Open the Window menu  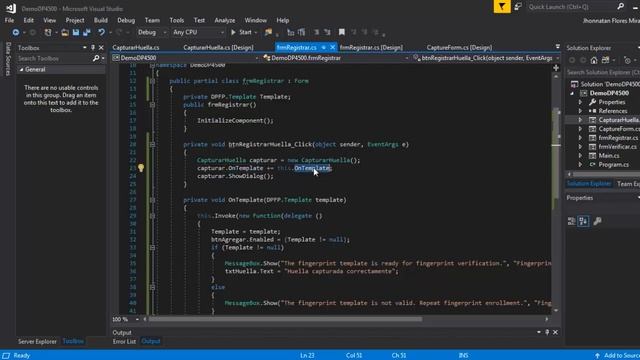(x=256, y=20)
